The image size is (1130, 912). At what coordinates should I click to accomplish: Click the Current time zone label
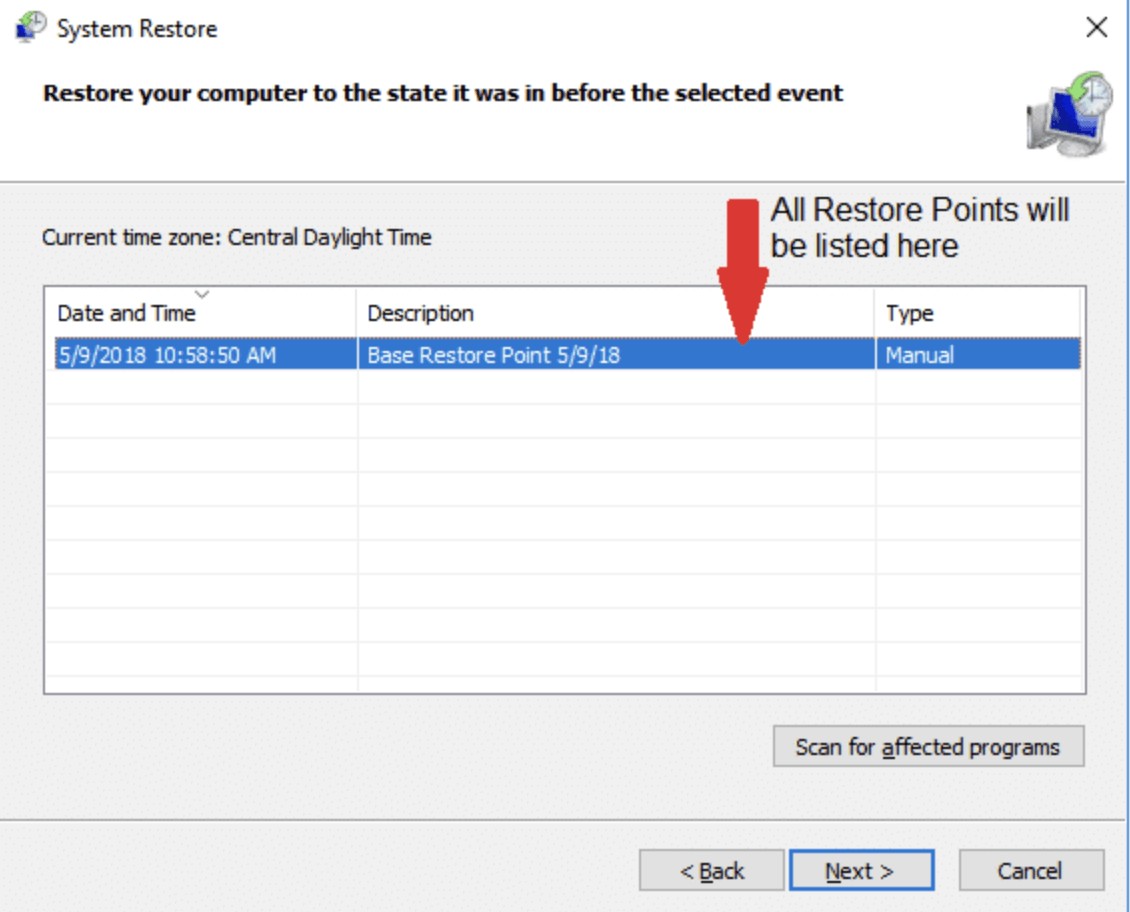[x=236, y=238]
